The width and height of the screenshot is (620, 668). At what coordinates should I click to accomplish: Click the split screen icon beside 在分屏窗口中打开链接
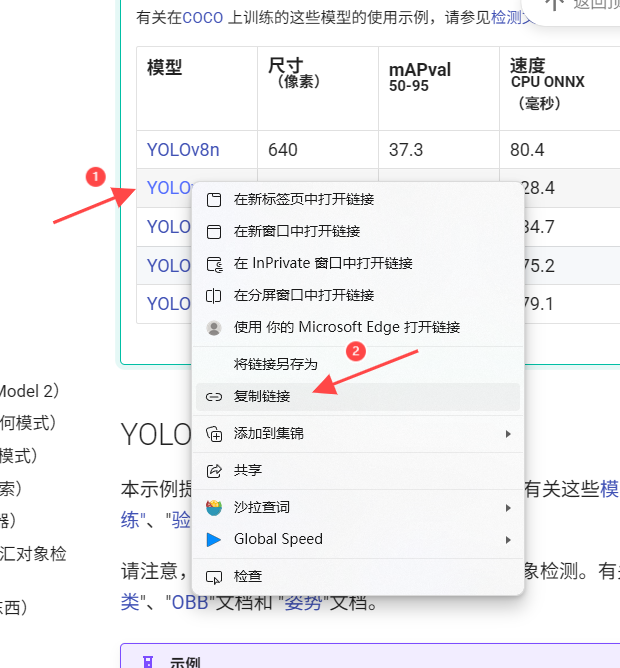click(213, 295)
